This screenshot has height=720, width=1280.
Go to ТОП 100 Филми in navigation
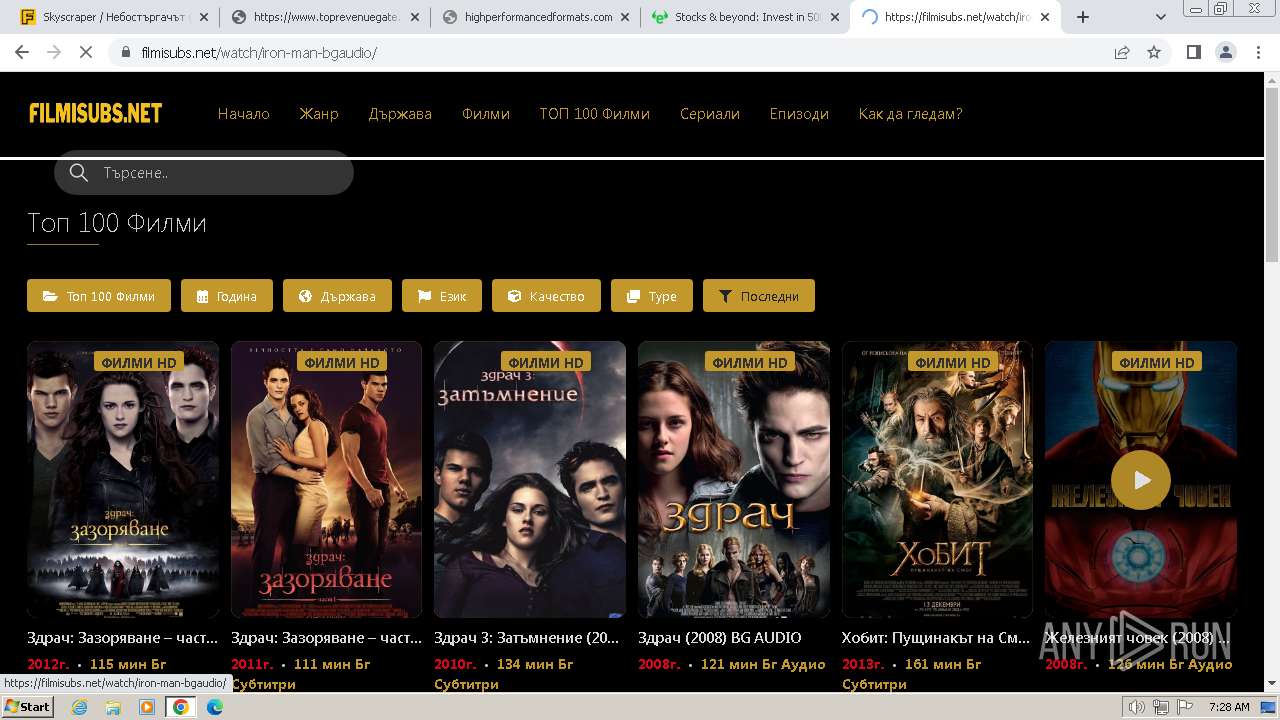595,114
